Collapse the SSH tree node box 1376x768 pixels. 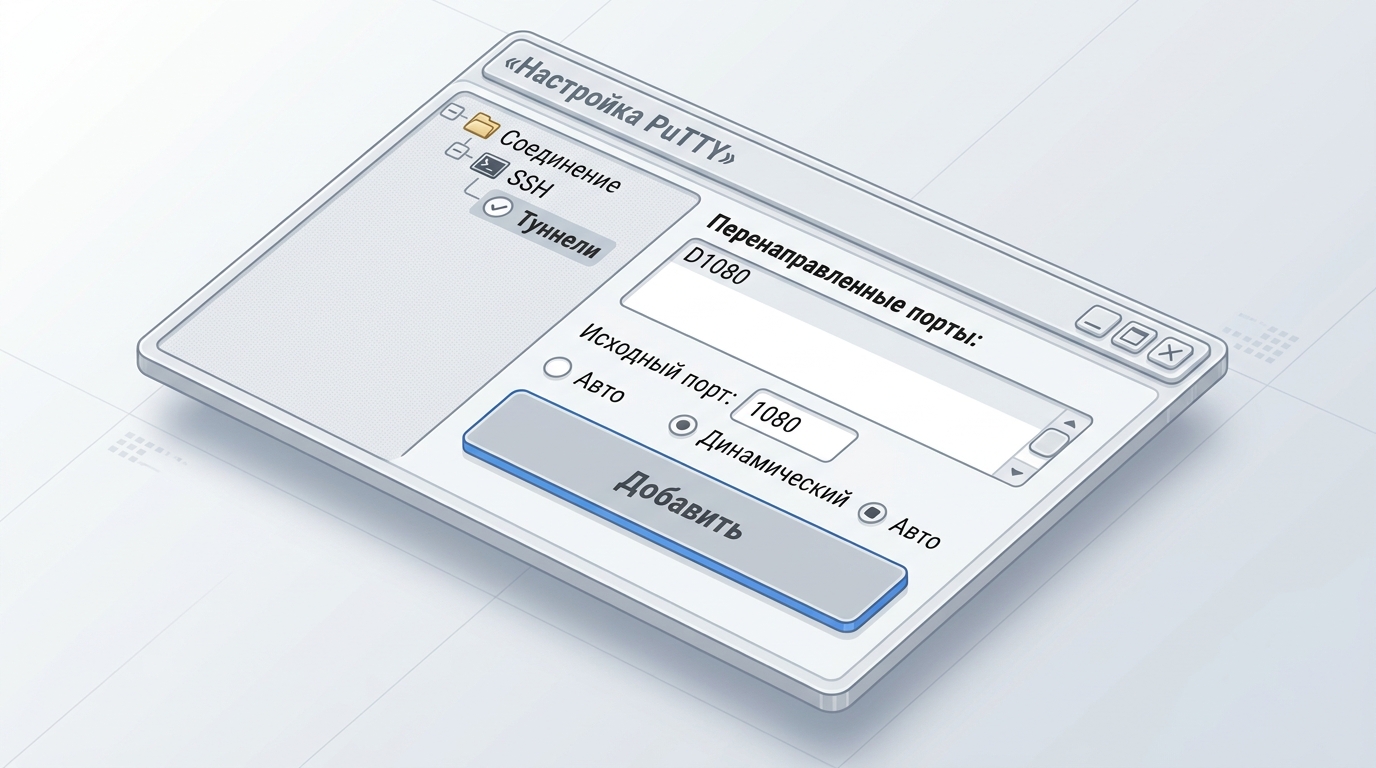pyautogui.click(x=457, y=152)
